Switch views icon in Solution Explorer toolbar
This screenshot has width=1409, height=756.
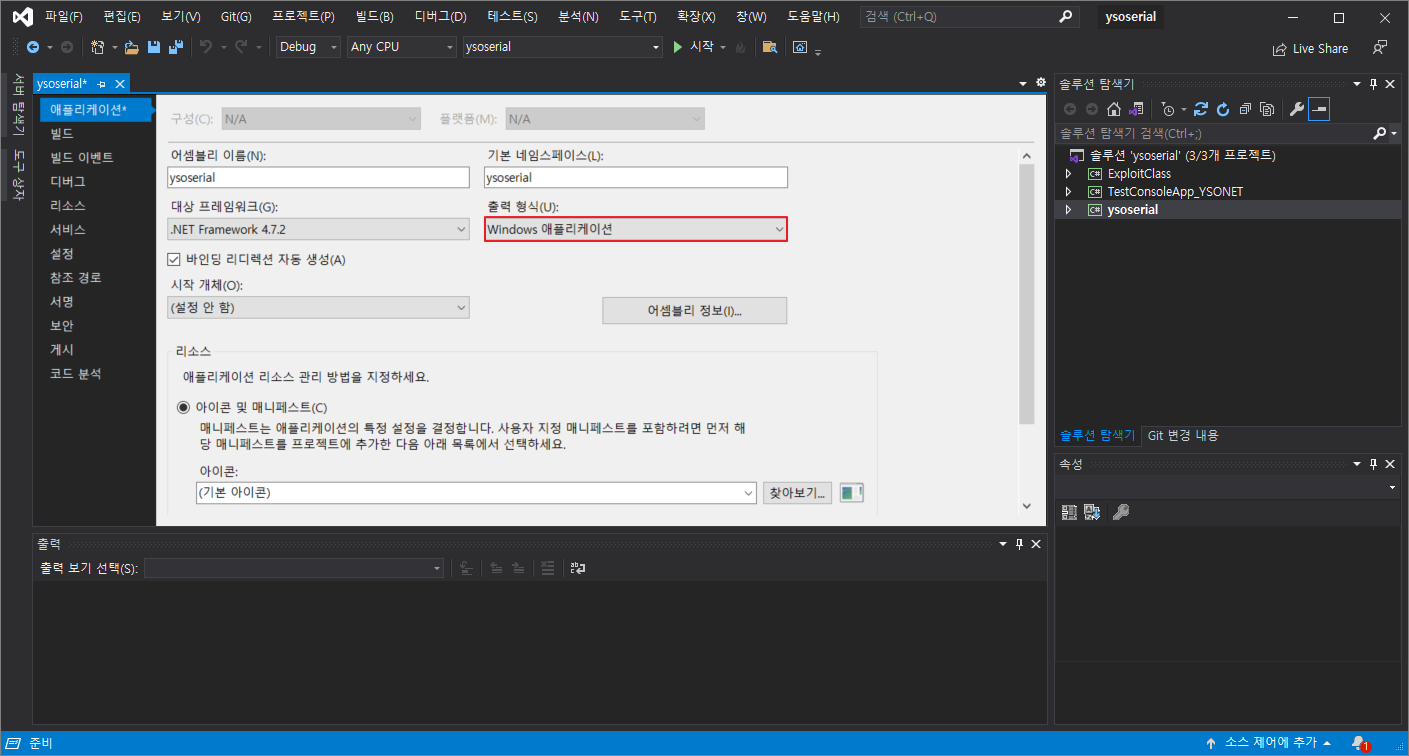[1136, 109]
